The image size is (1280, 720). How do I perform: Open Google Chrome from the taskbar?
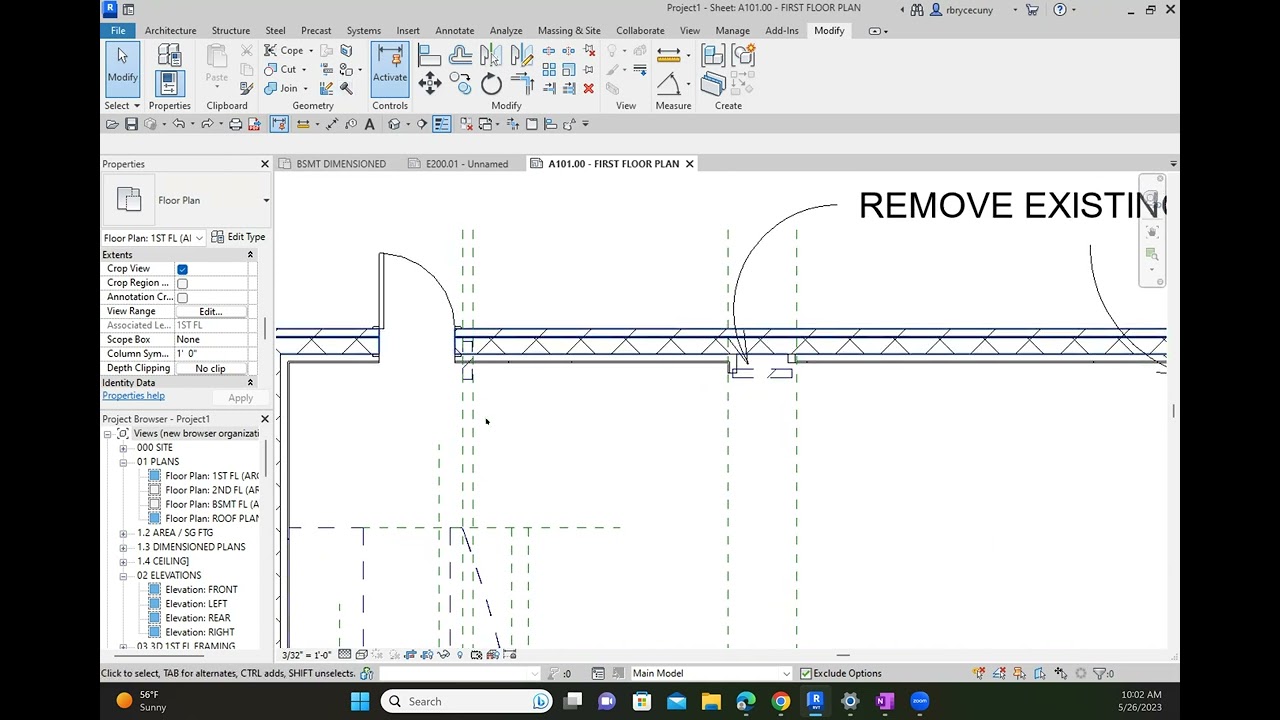(781, 701)
